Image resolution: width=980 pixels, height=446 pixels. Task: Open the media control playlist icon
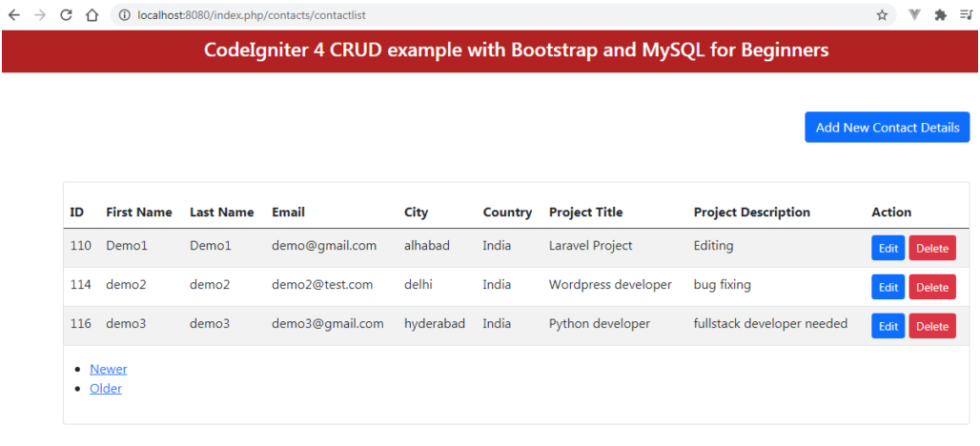(x=966, y=15)
